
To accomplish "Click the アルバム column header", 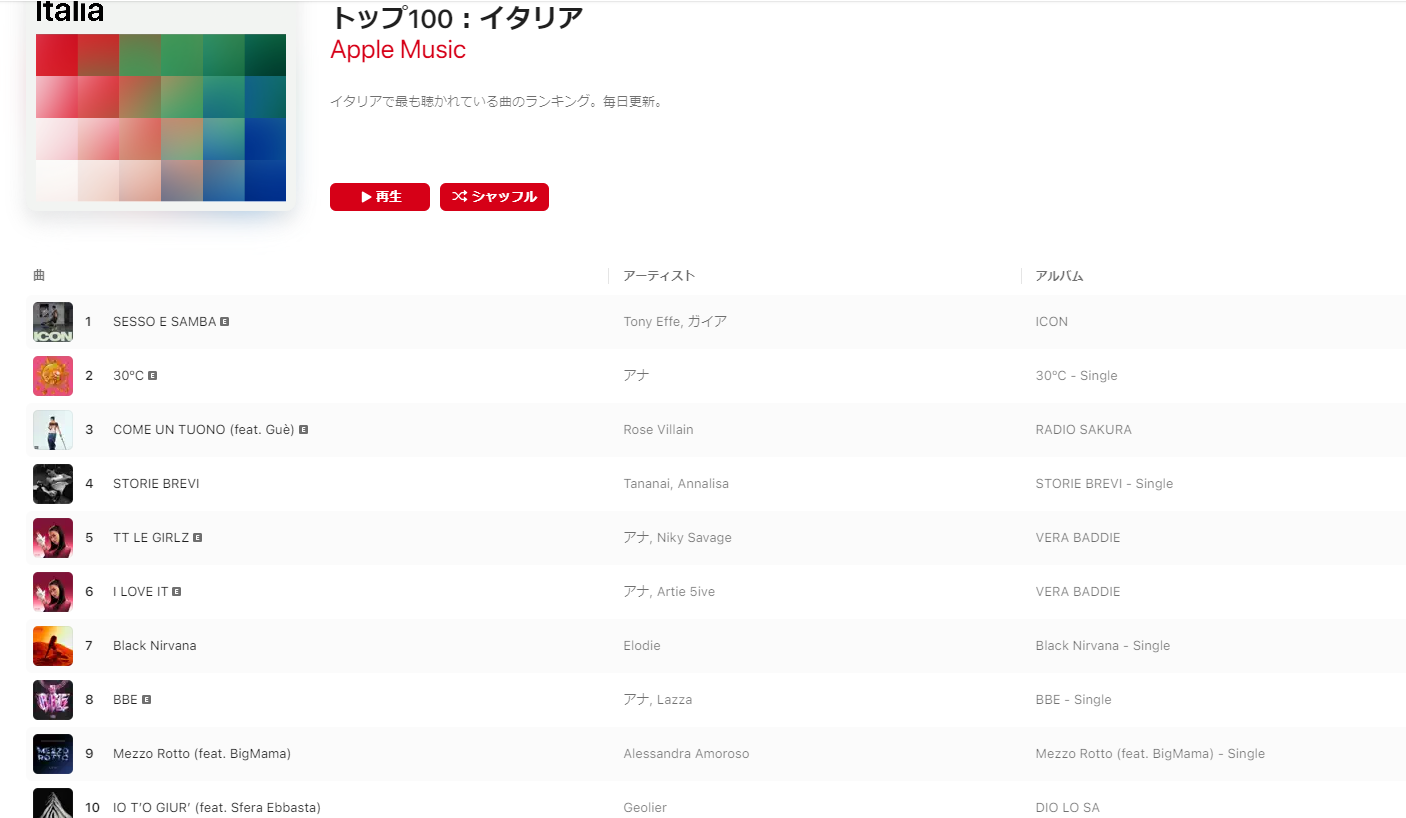I will point(1060,276).
